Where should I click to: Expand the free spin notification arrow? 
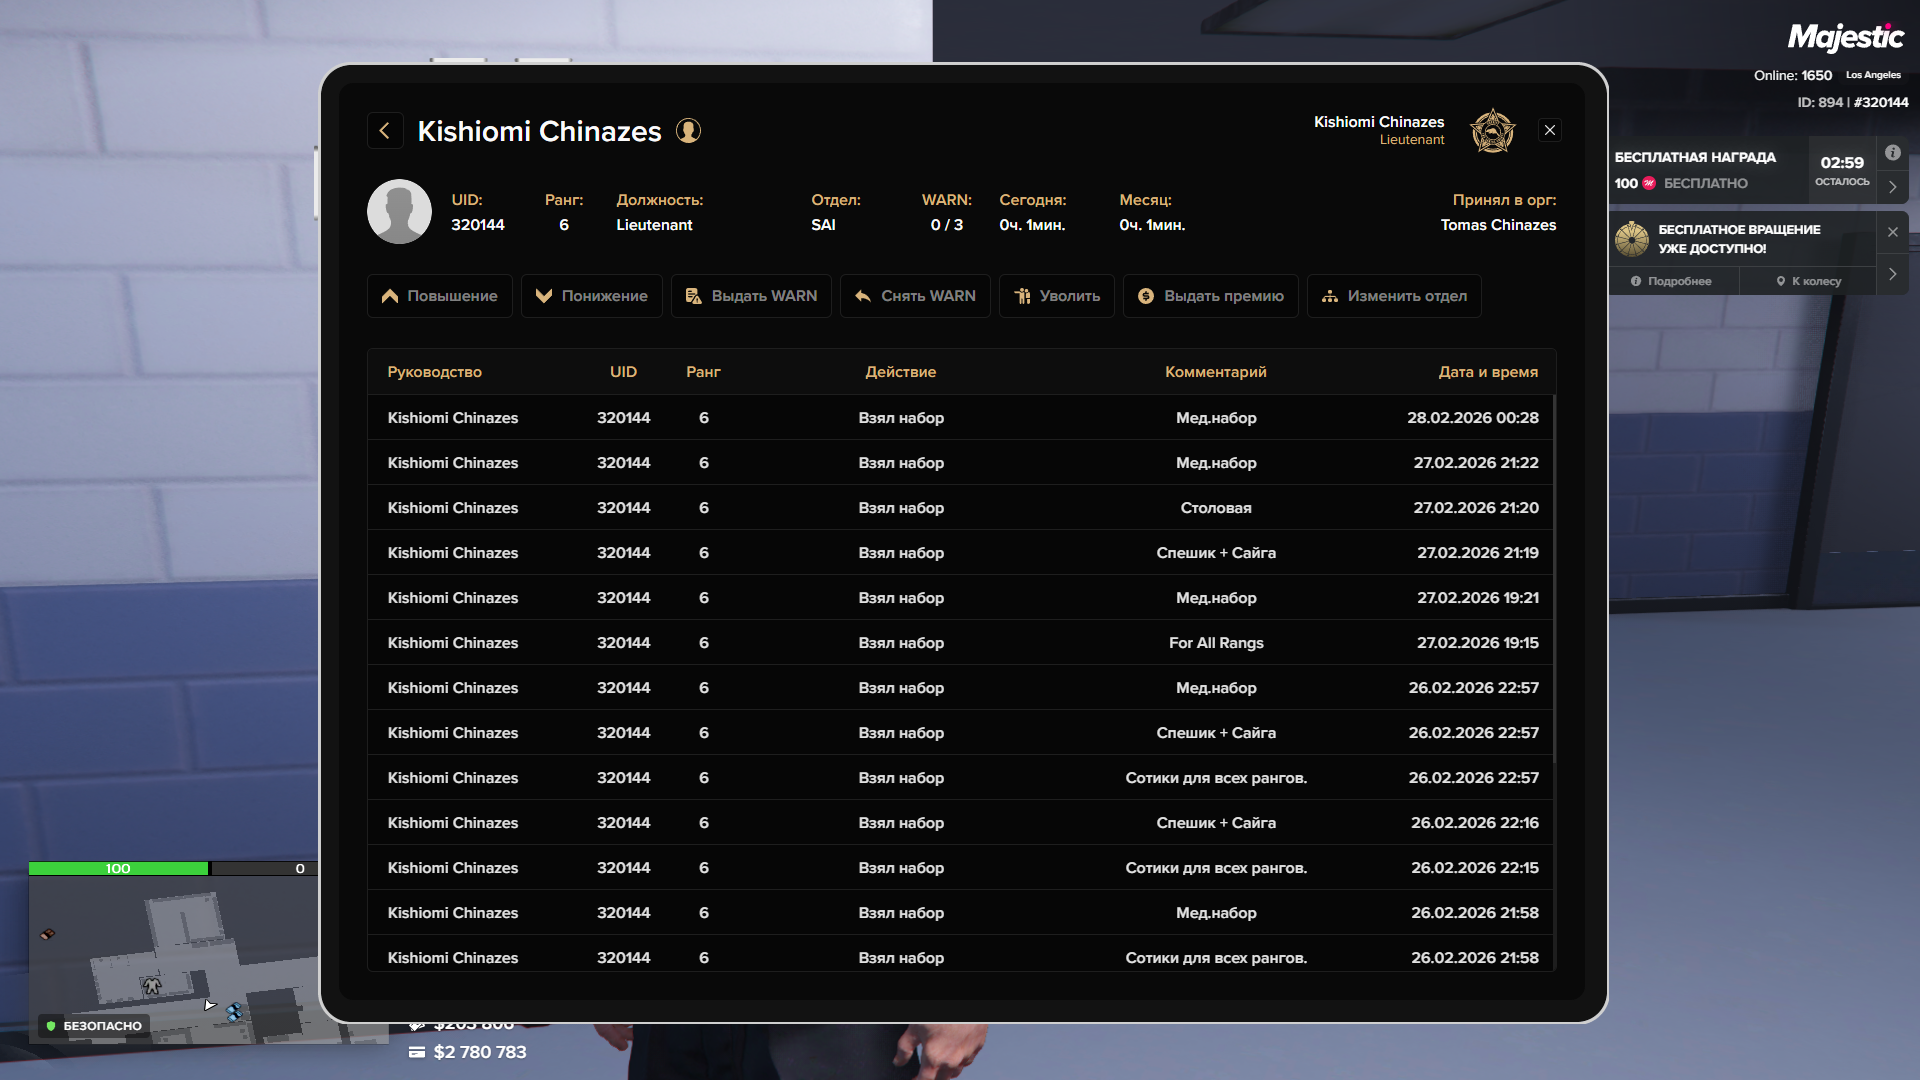pos(1892,274)
